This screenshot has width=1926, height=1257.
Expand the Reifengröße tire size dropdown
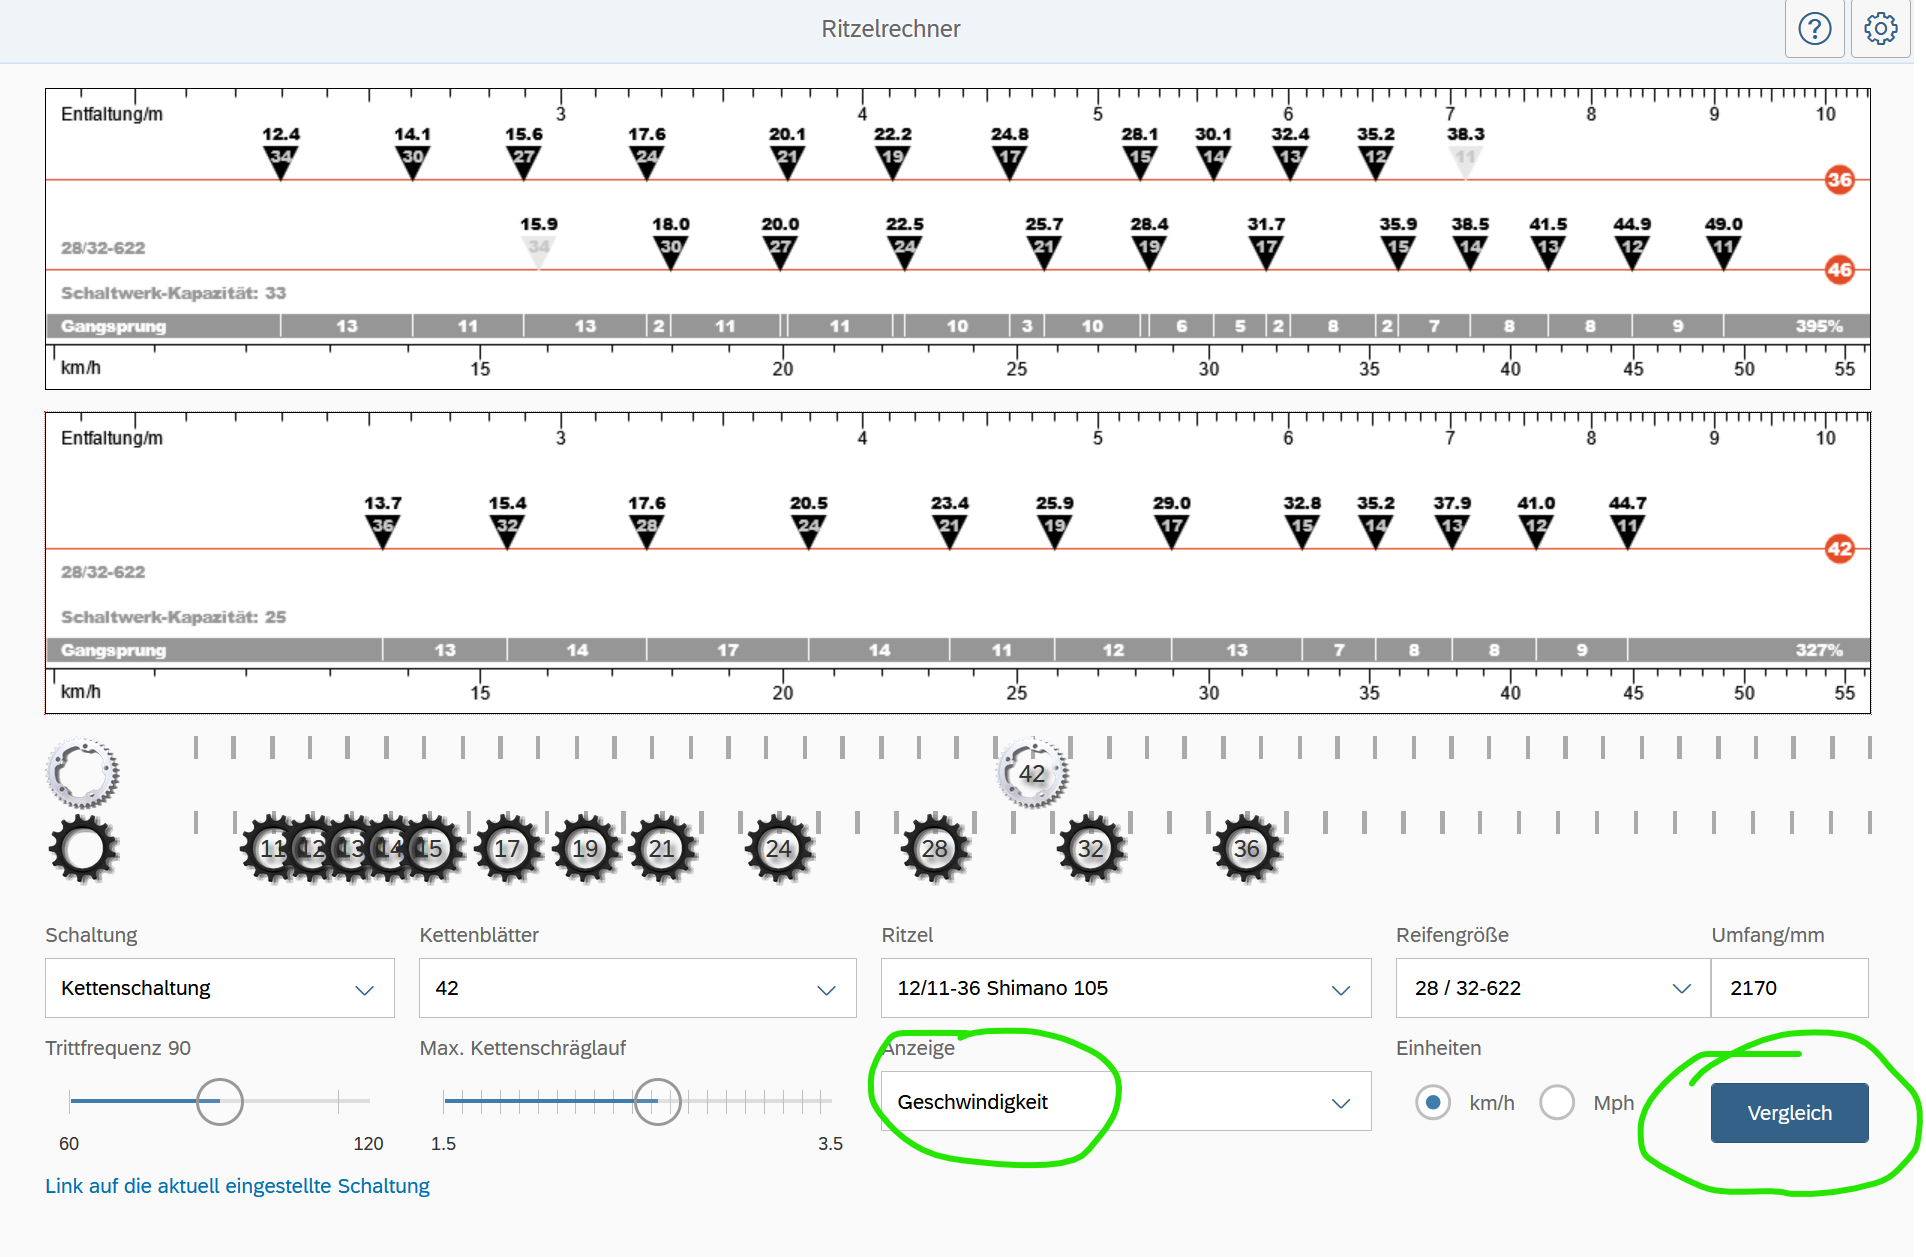point(1552,988)
